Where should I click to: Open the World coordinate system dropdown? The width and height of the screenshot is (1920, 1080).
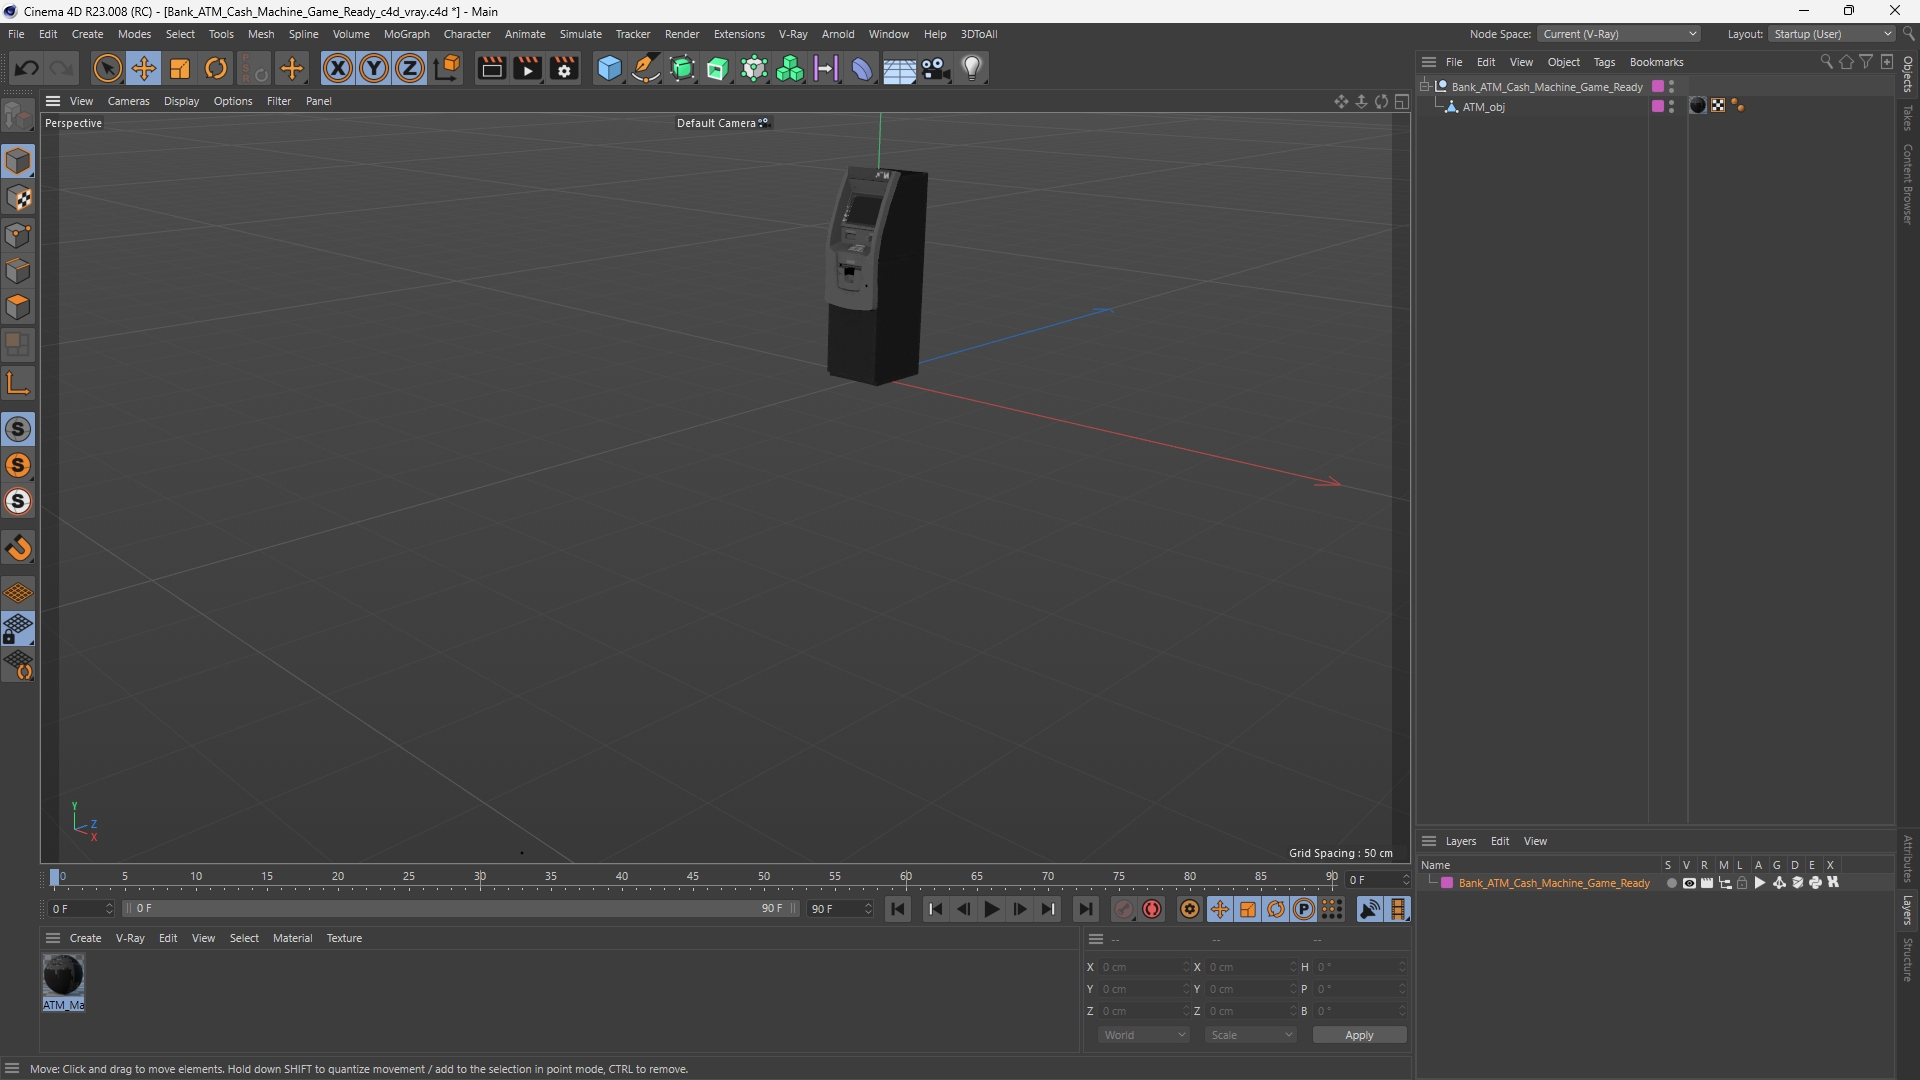click(x=1144, y=1035)
